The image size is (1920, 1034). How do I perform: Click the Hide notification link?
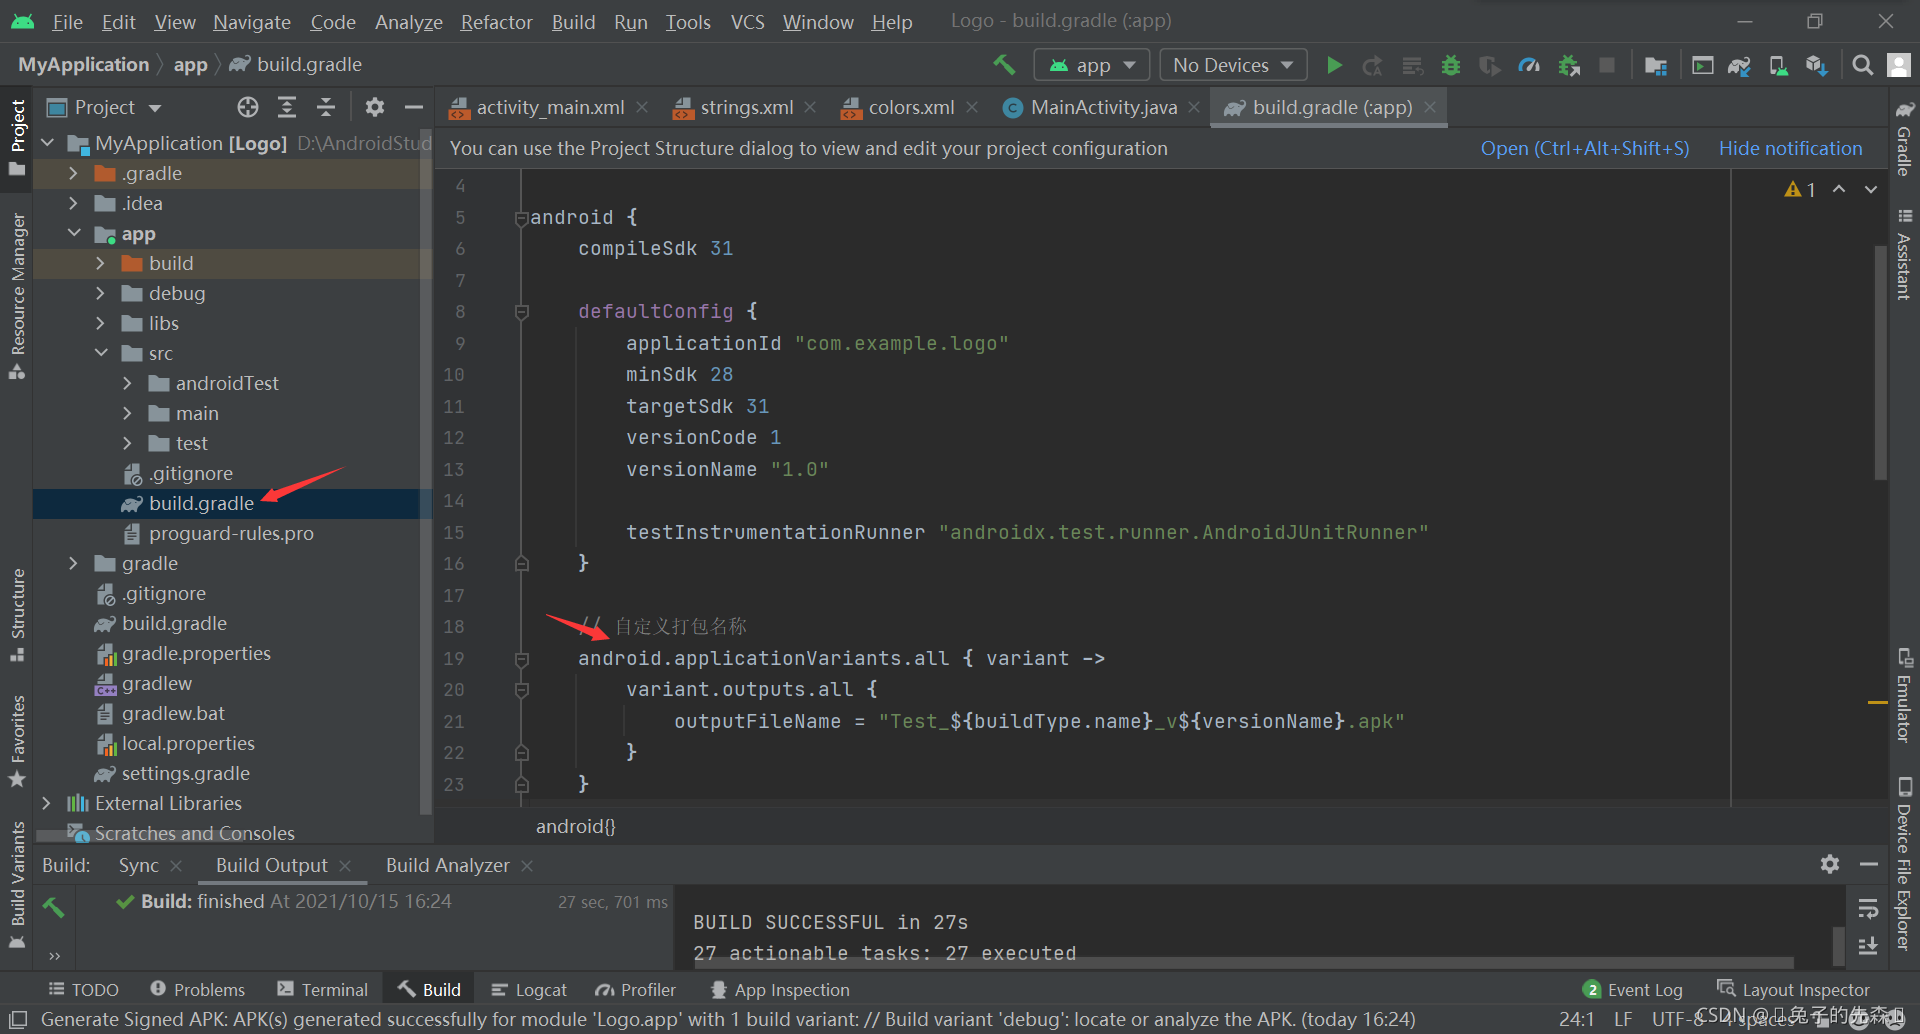click(1790, 148)
